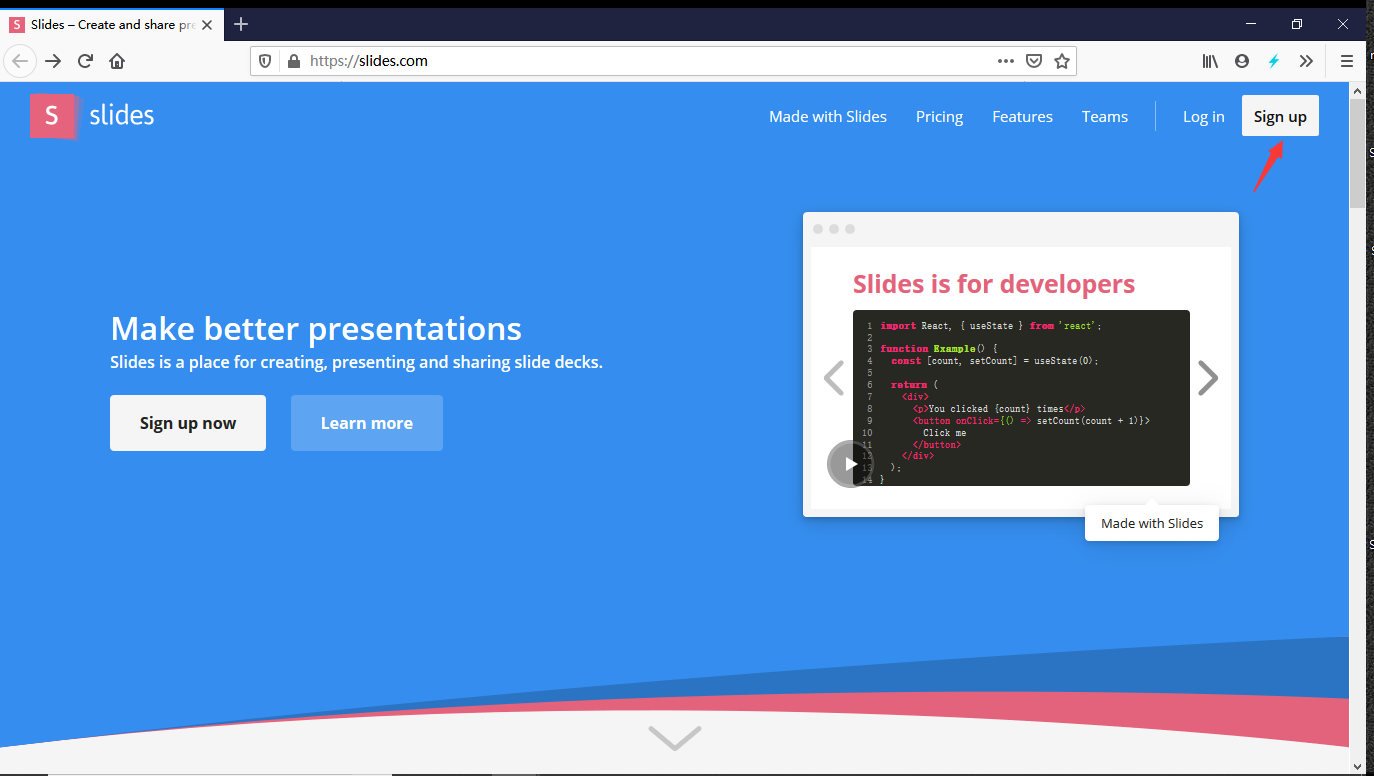Close the Slides browser tab

[x=209, y=24]
